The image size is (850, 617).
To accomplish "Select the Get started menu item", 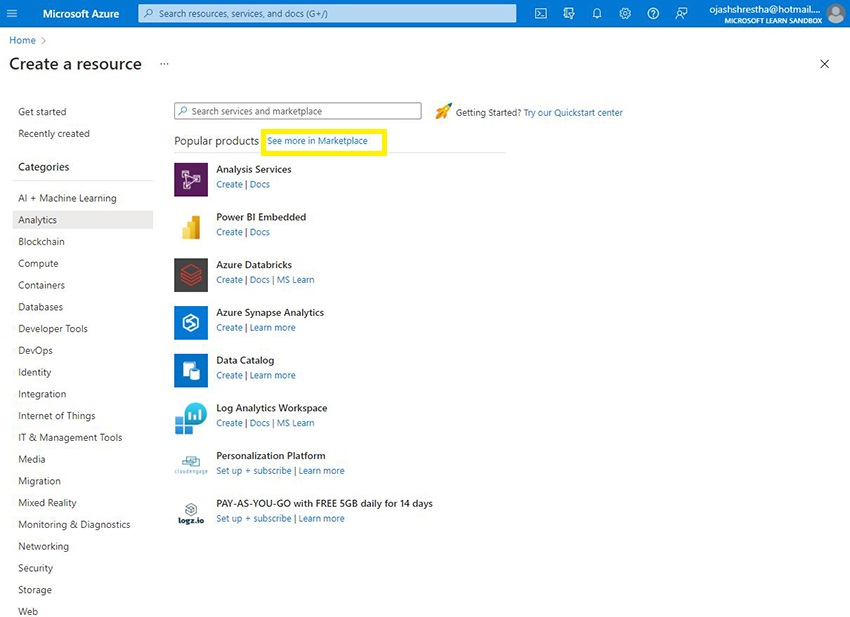I will click(x=42, y=112).
